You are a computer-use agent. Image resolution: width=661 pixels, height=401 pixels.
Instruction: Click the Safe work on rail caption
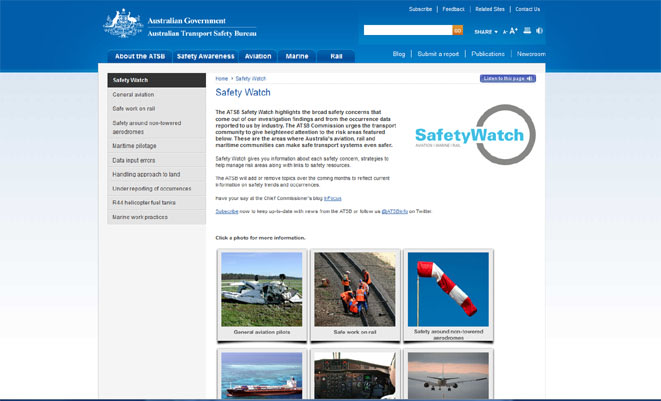[x=355, y=332]
